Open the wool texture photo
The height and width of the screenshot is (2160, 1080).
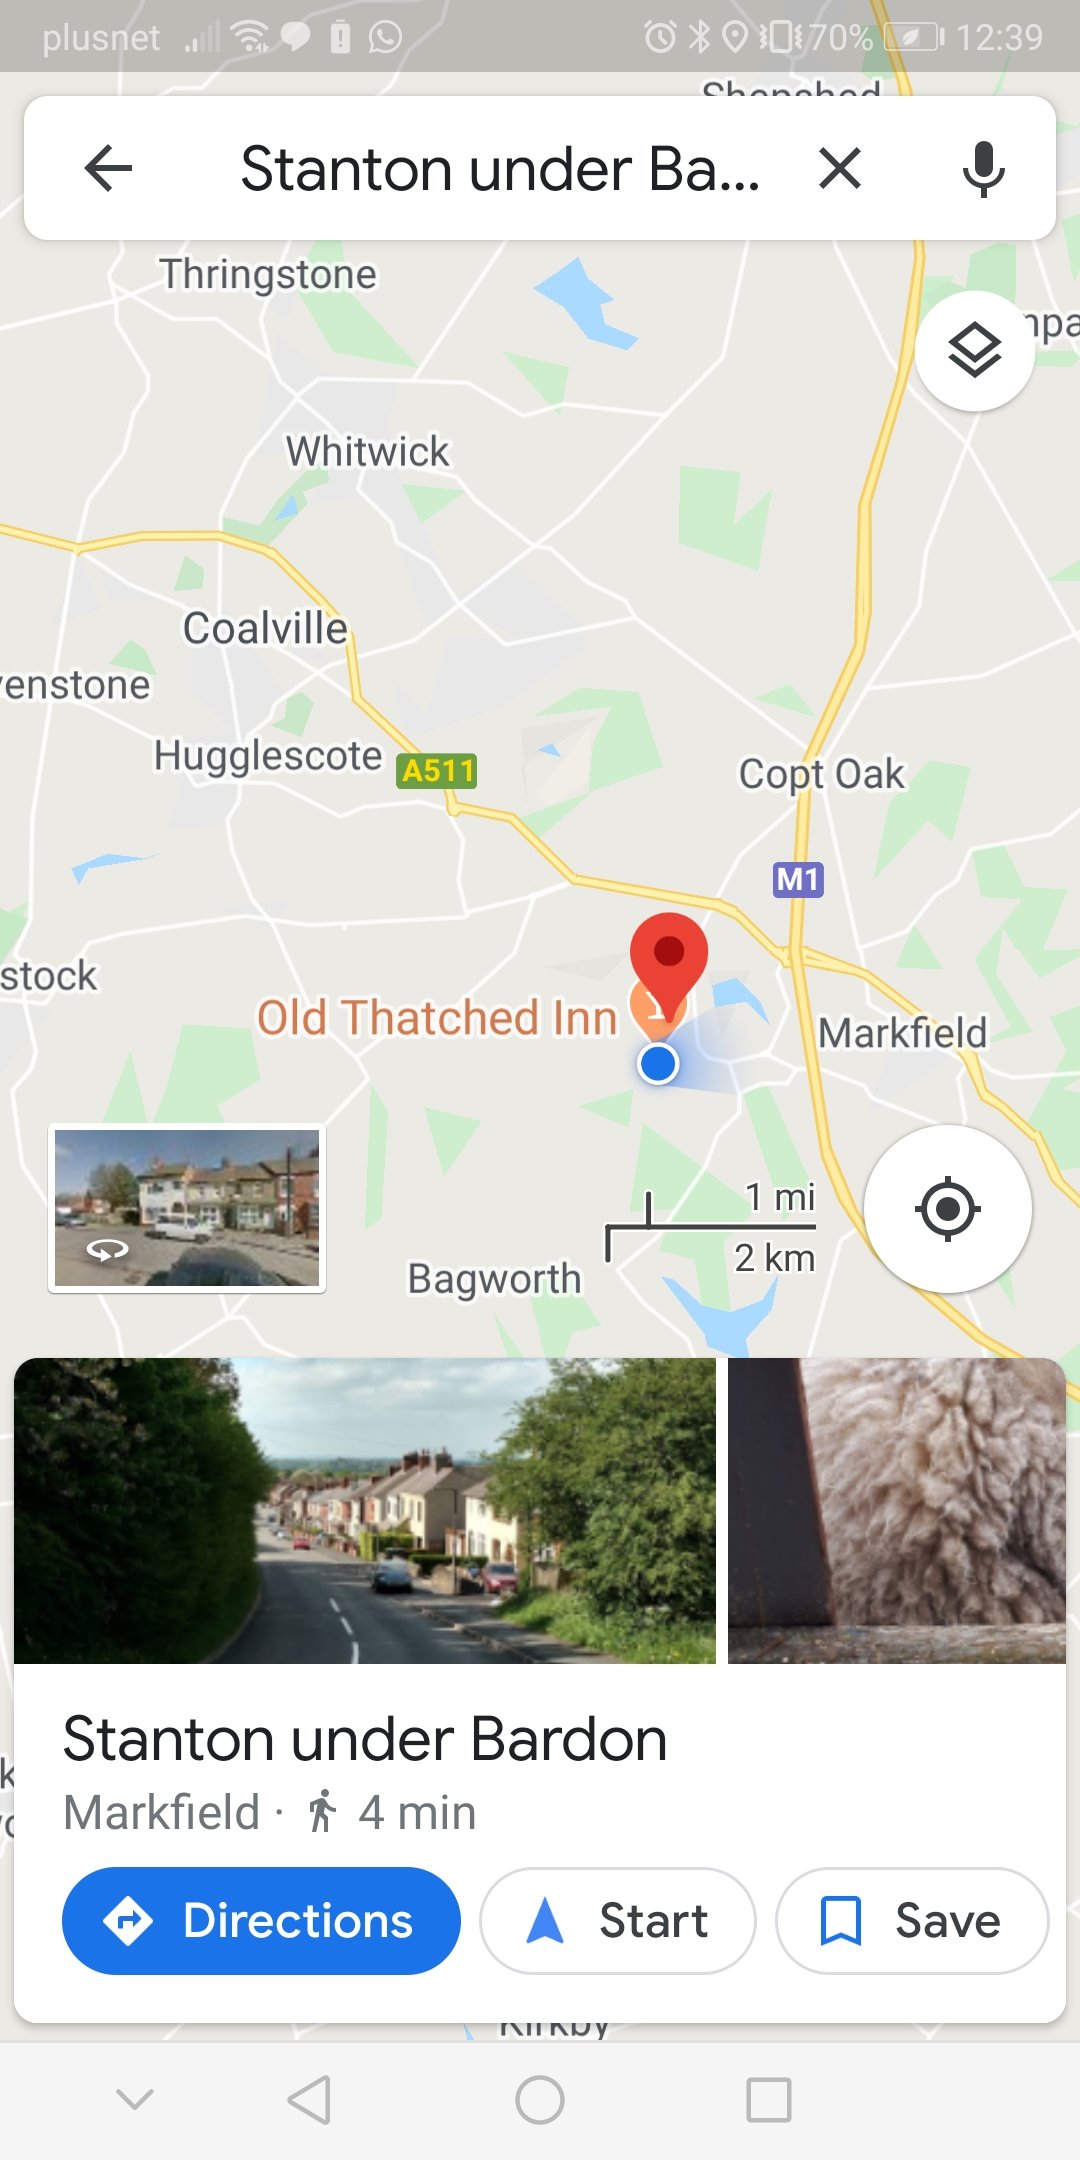(897, 1510)
